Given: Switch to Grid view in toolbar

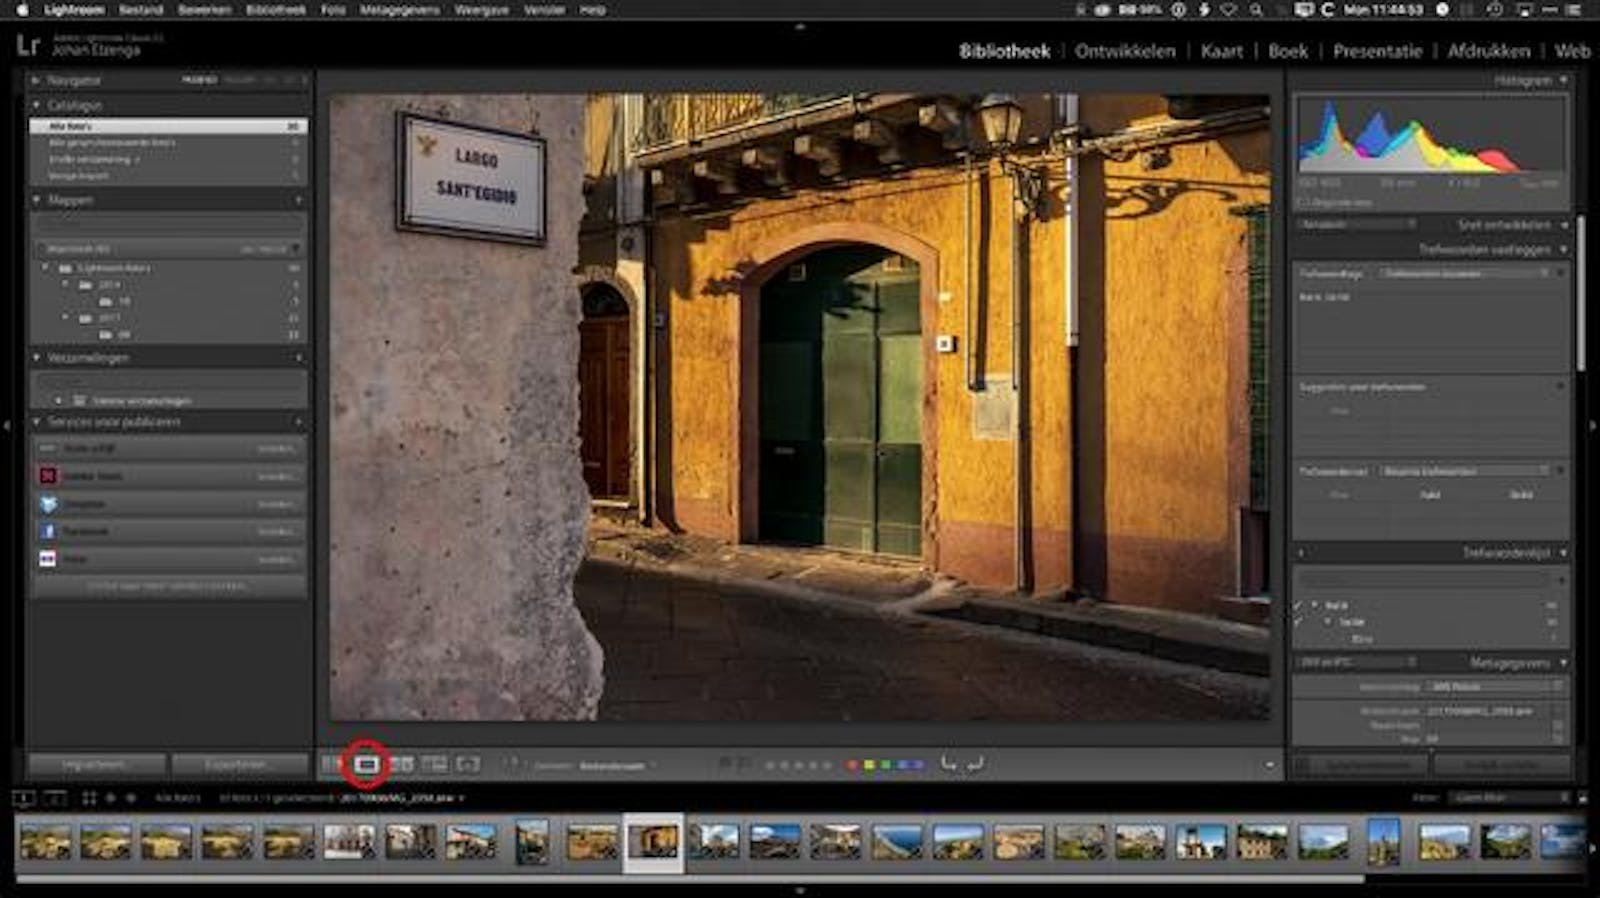Looking at the screenshot, I should point(331,764).
